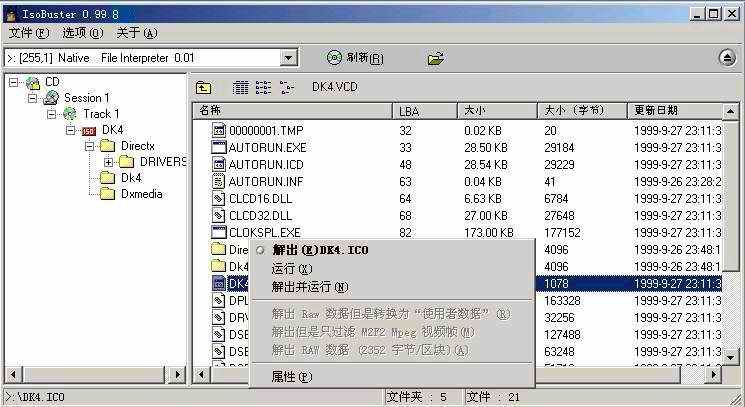Viewport: 745px width, 407px height.
Task: Collapse the Directx folder node
Action: coord(89,146)
